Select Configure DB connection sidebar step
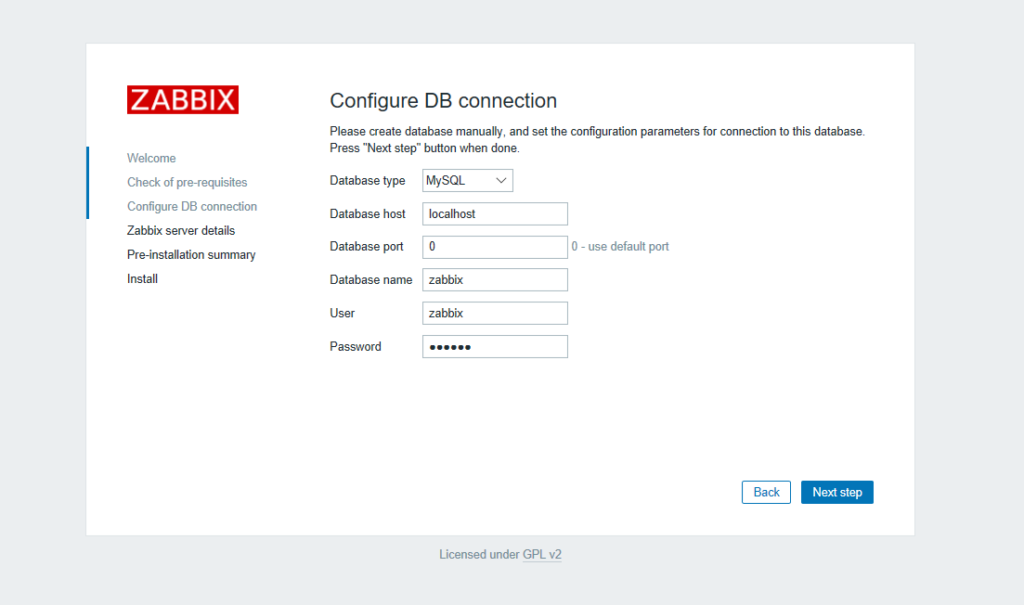 coord(192,206)
